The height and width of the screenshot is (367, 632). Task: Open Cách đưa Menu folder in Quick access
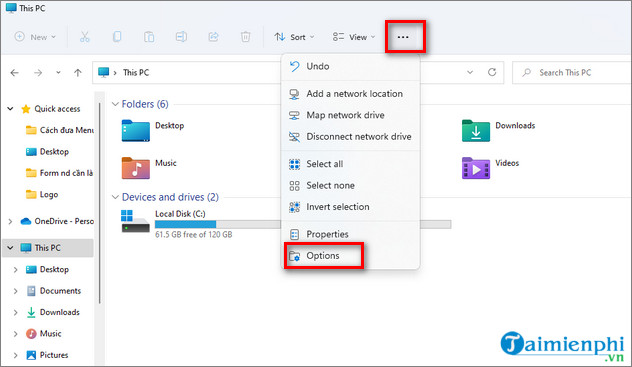(60, 130)
